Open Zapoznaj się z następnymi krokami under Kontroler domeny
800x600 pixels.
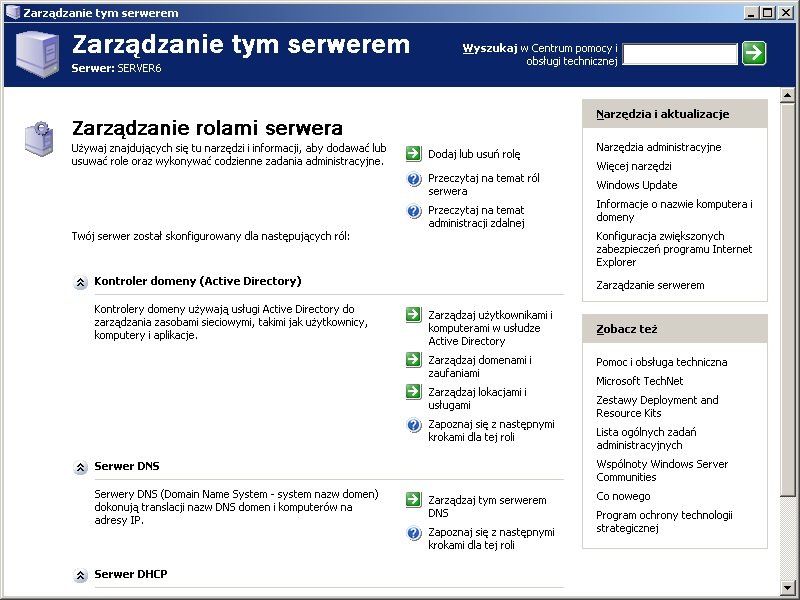click(x=491, y=431)
